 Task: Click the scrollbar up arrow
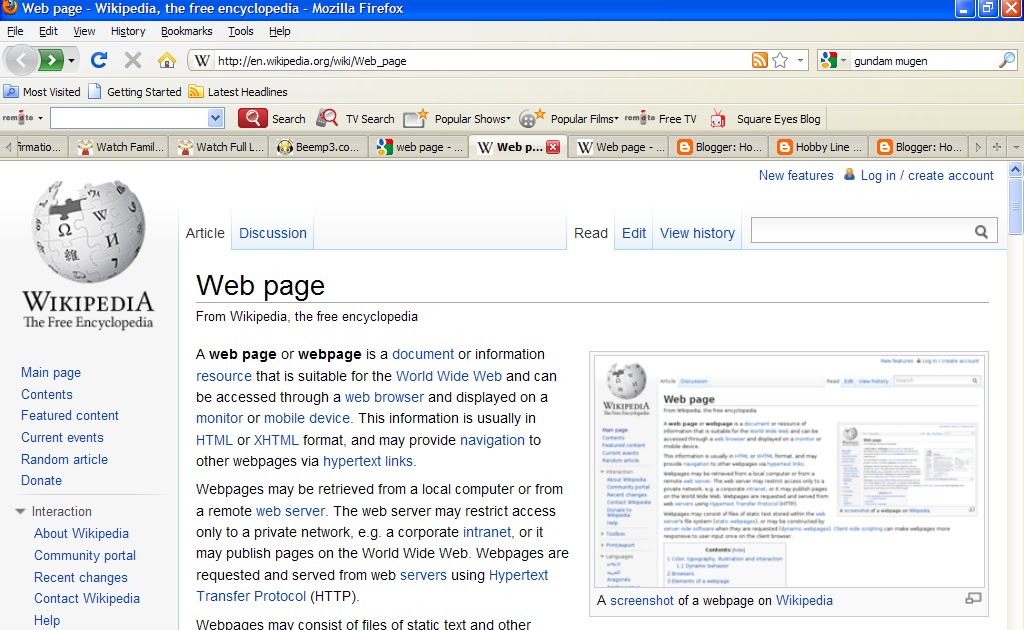1016,170
